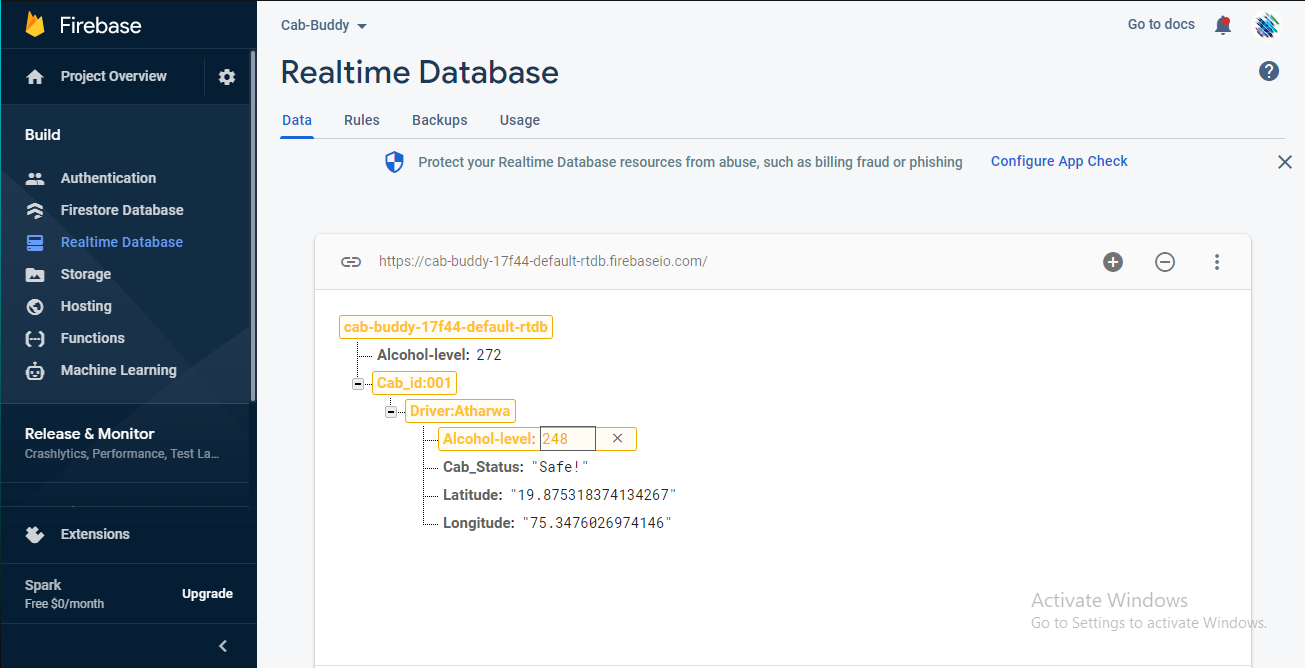Screen dimensions: 1305x668
Task: Click the Upgrade plan button
Action: 207,594
